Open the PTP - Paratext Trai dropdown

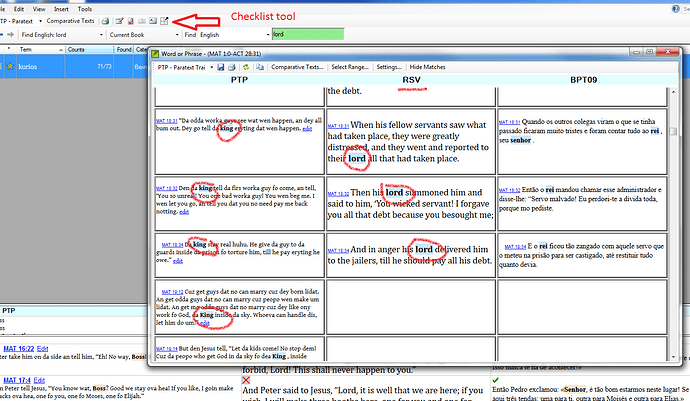click(212, 67)
